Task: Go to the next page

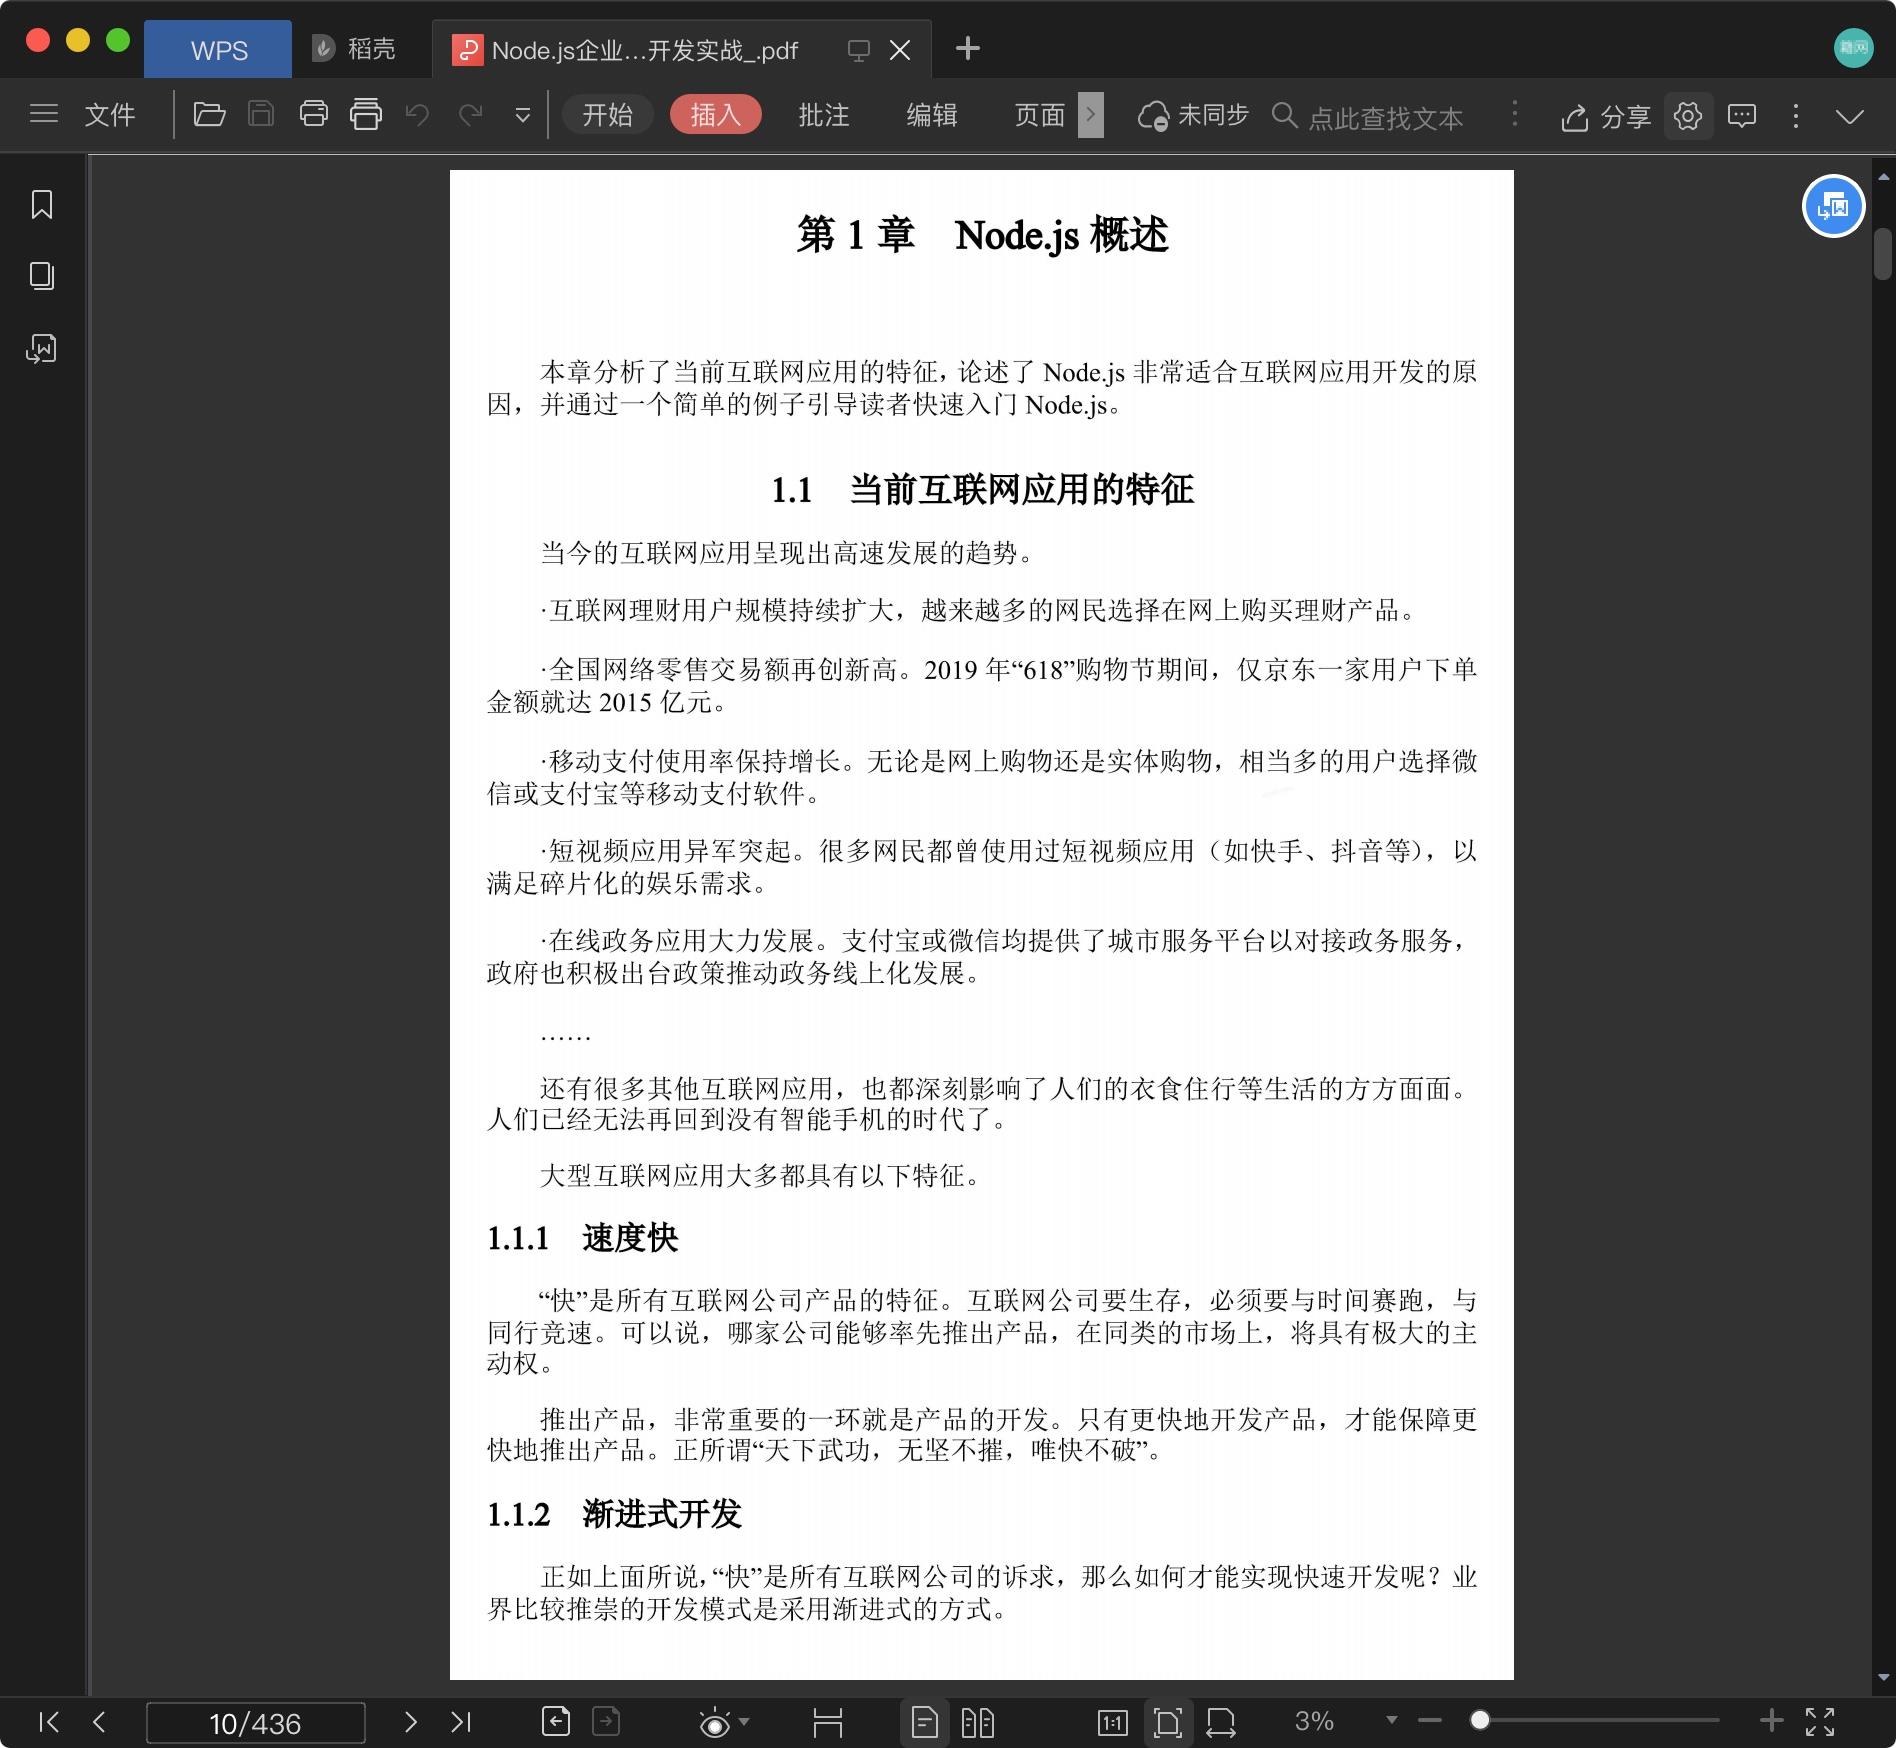Action: (410, 1722)
